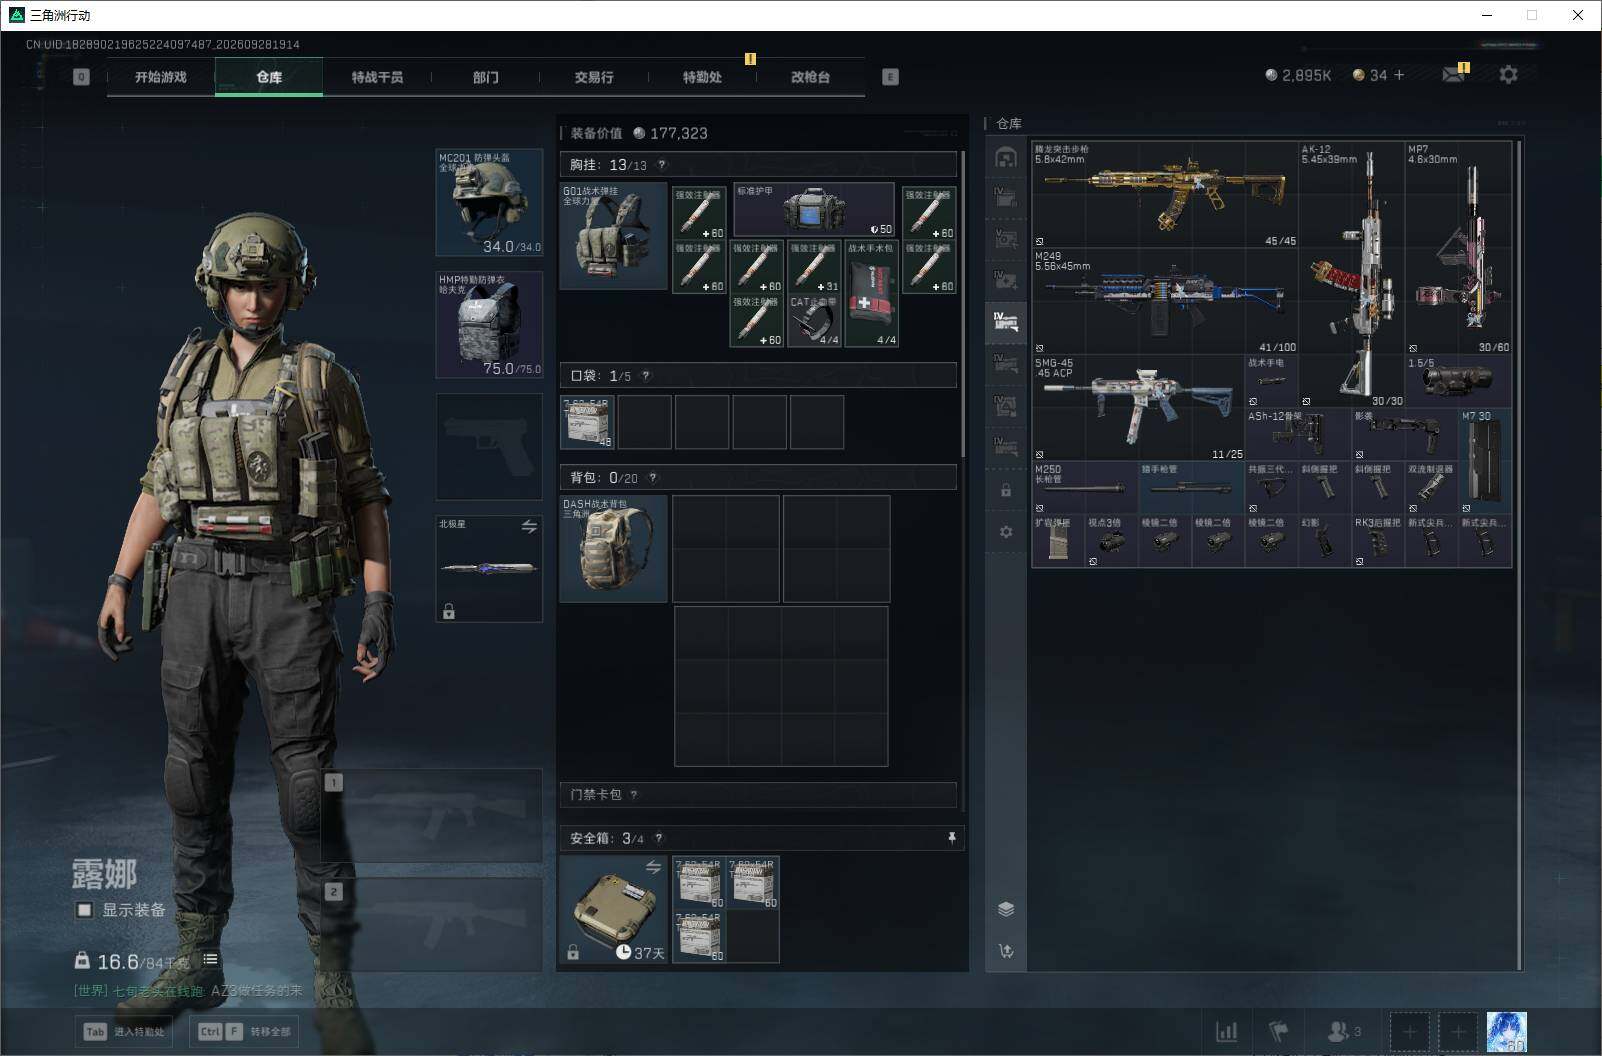Viewport: 1602px width, 1056px height.
Task: Click the sort items icon at warehouse sidebar bottom
Action: point(1006,951)
